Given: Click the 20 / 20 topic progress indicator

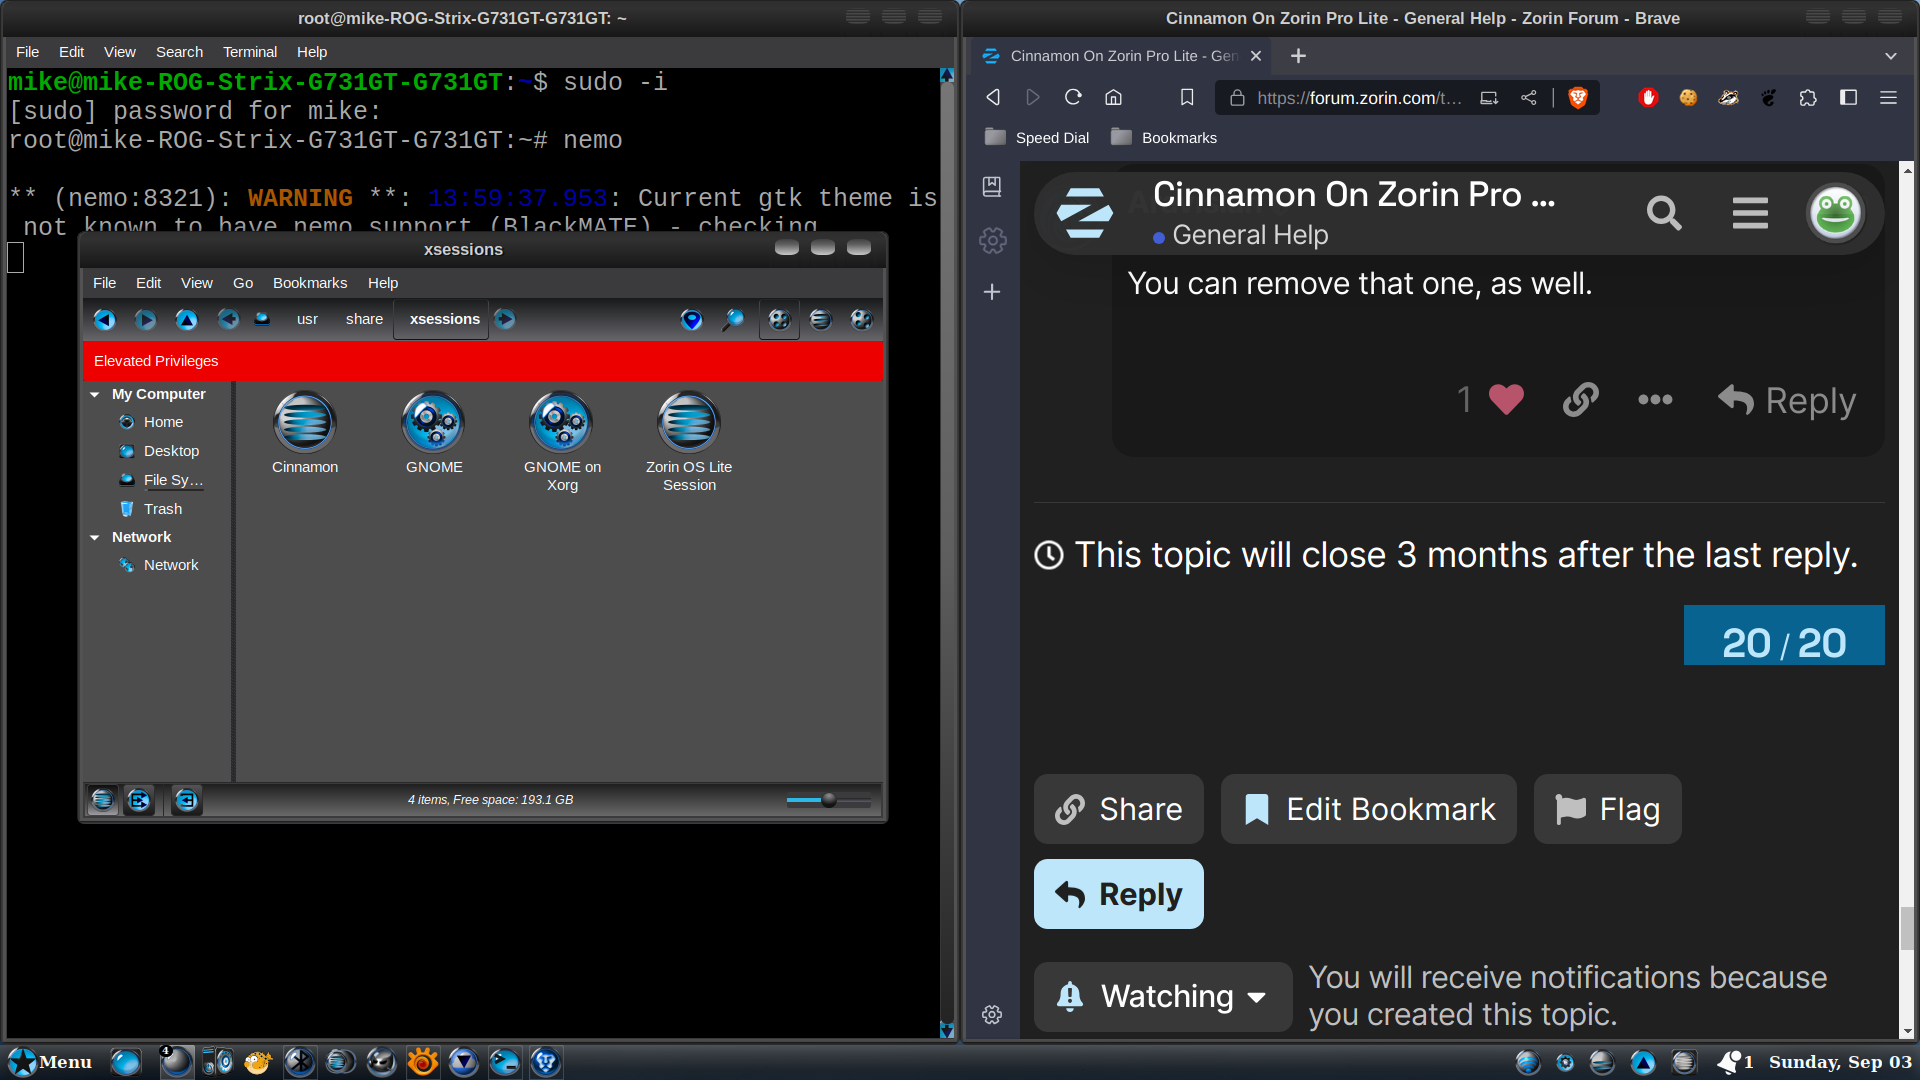Looking at the screenshot, I should 1784,636.
